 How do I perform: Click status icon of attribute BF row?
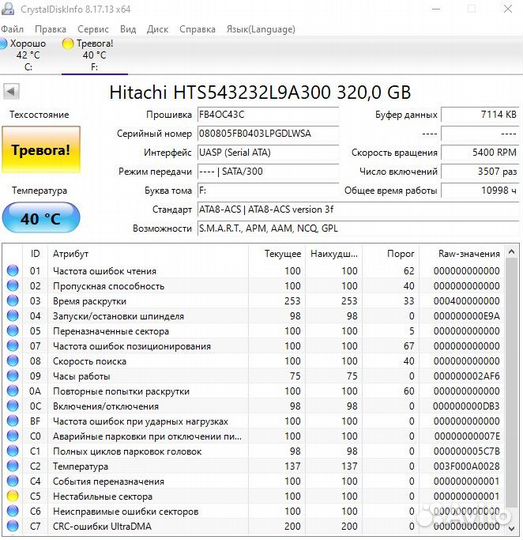(13, 421)
